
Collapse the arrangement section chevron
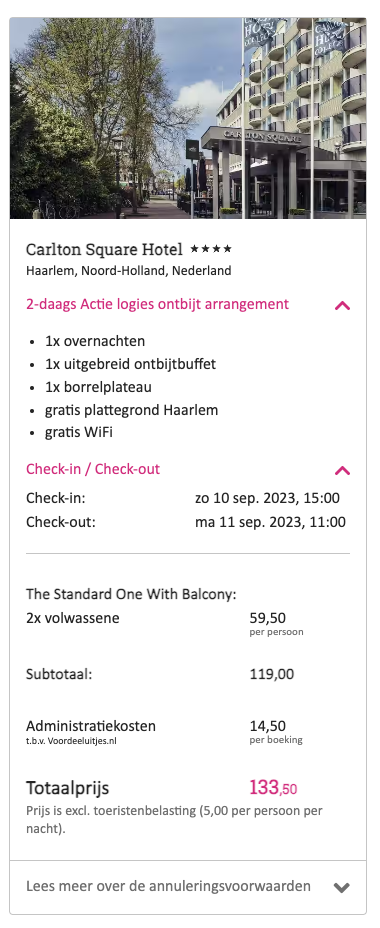point(342,305)
